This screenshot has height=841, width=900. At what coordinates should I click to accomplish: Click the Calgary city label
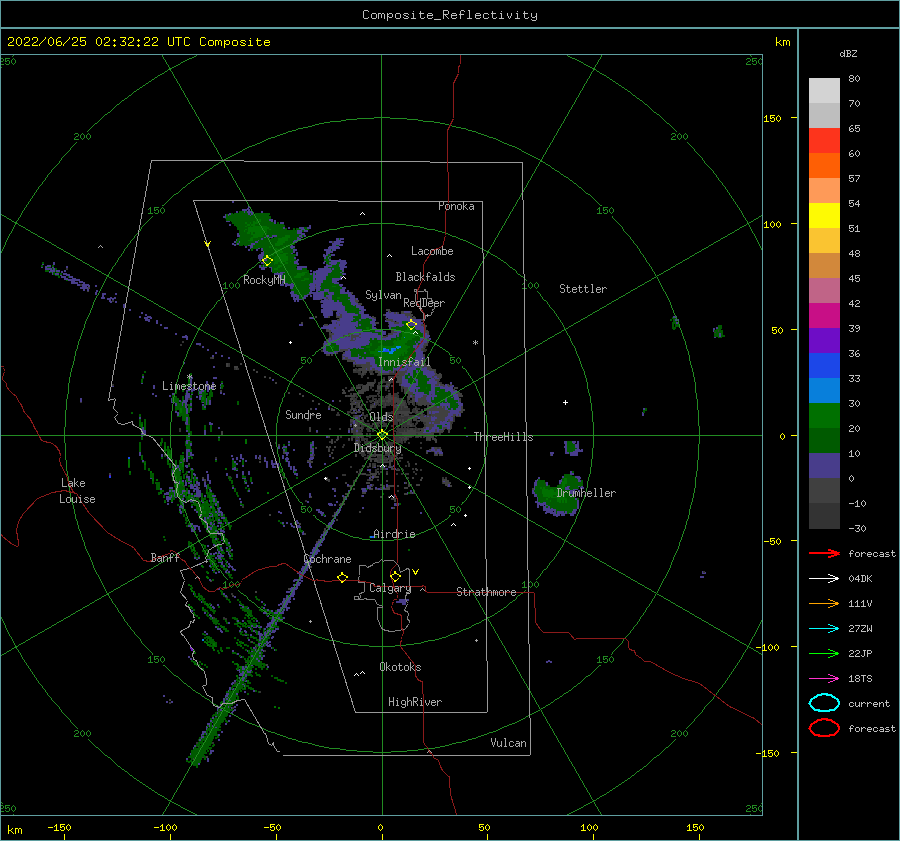(x=390, y=588)
